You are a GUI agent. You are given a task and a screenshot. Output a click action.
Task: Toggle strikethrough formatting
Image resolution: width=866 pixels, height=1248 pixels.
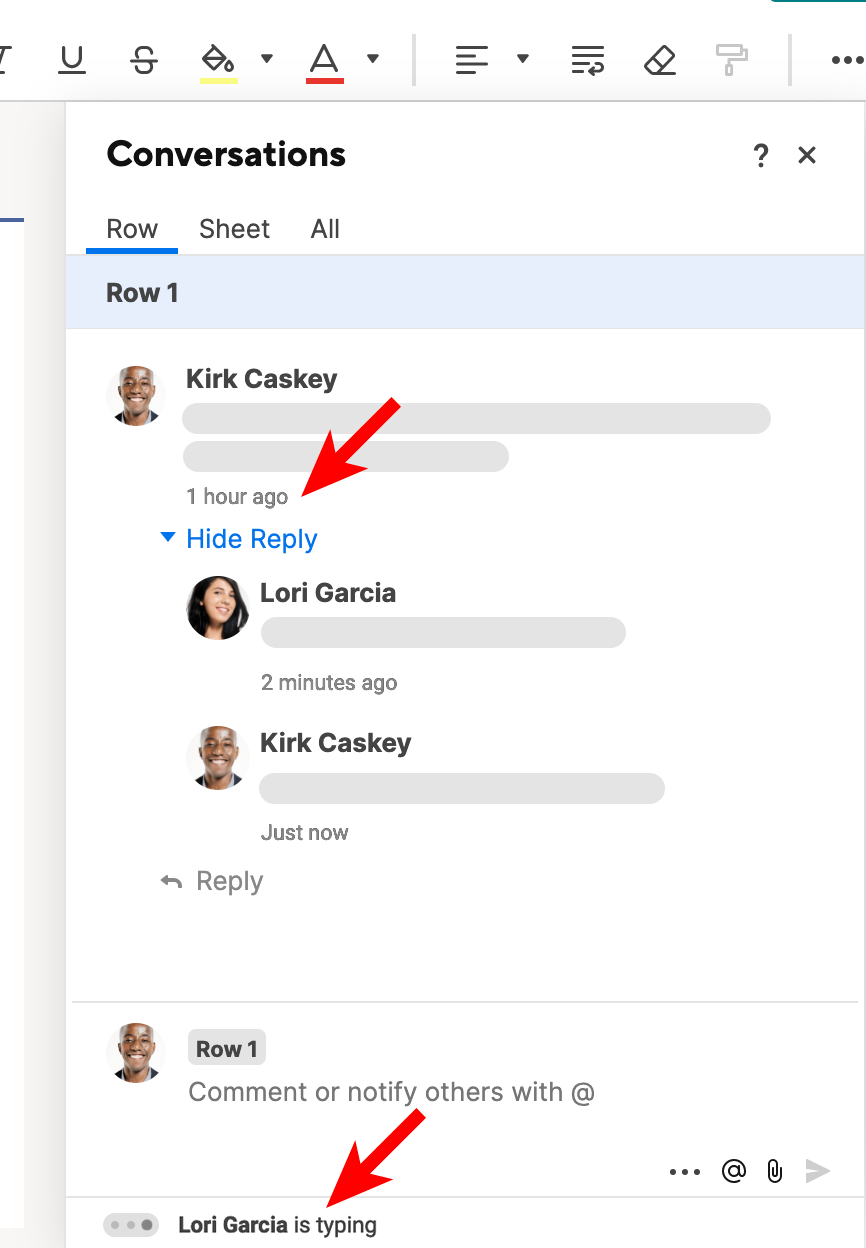click(x=144, y=59)
